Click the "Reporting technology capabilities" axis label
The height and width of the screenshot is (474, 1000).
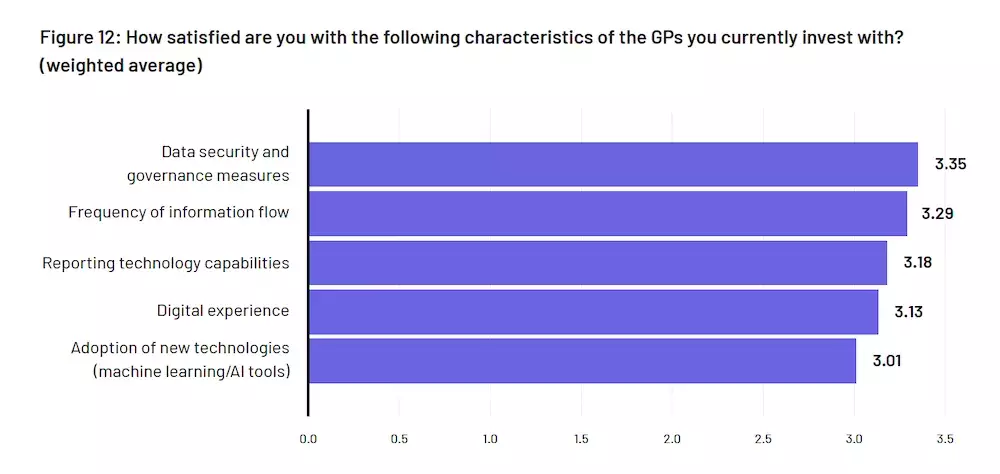166,263
